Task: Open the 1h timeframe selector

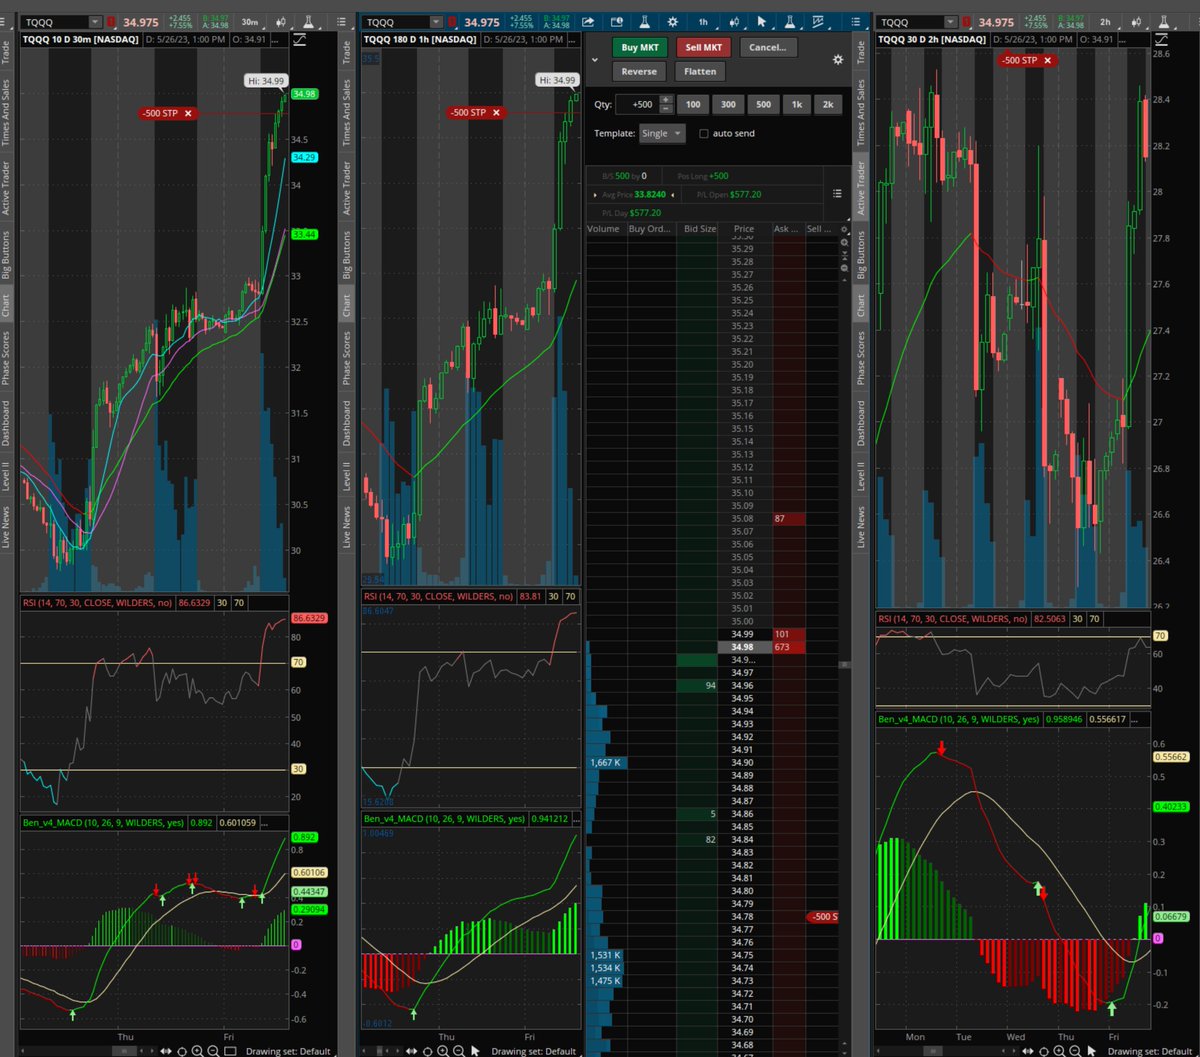Action: point(703,21)
